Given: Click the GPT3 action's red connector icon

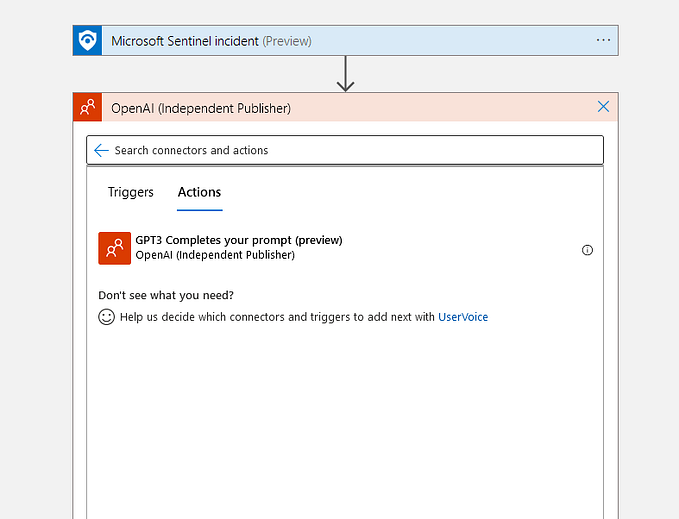Looking at the screenshot, I should click(114, 248).
